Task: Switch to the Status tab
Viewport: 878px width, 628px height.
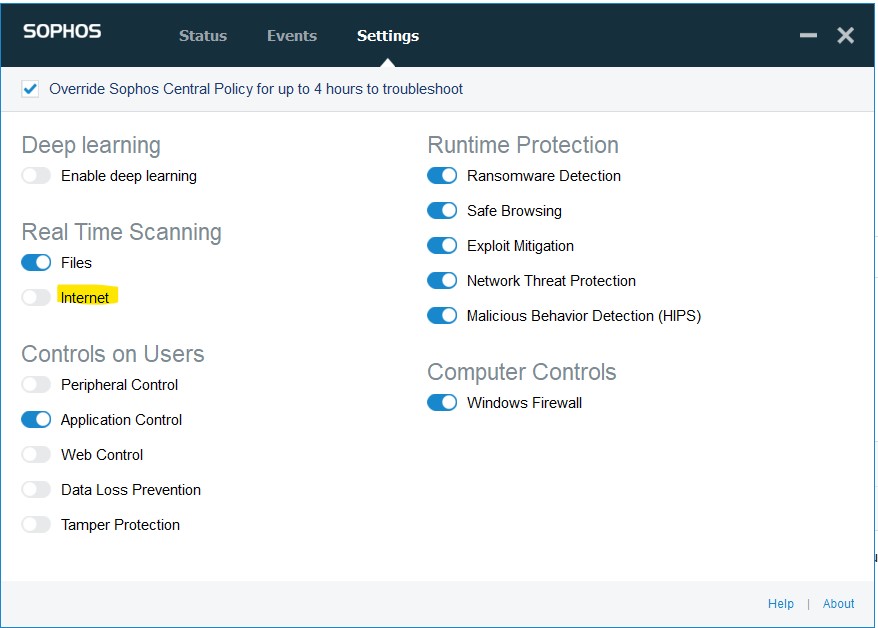Action: point(203,36)
